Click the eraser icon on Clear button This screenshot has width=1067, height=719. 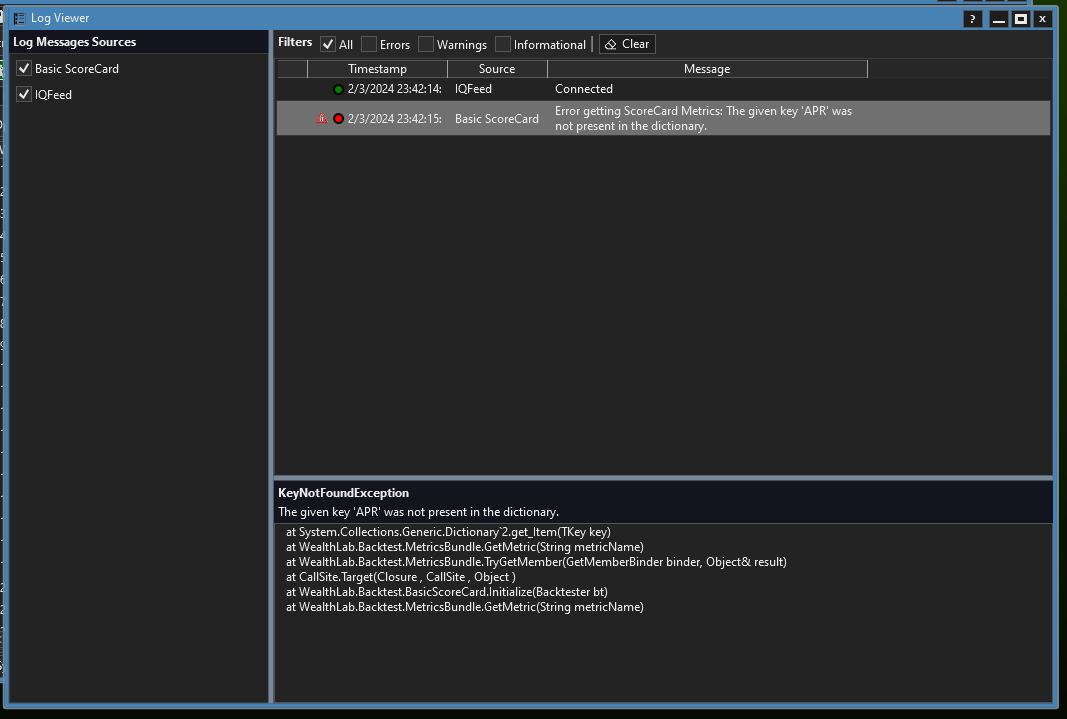(610, 44)
